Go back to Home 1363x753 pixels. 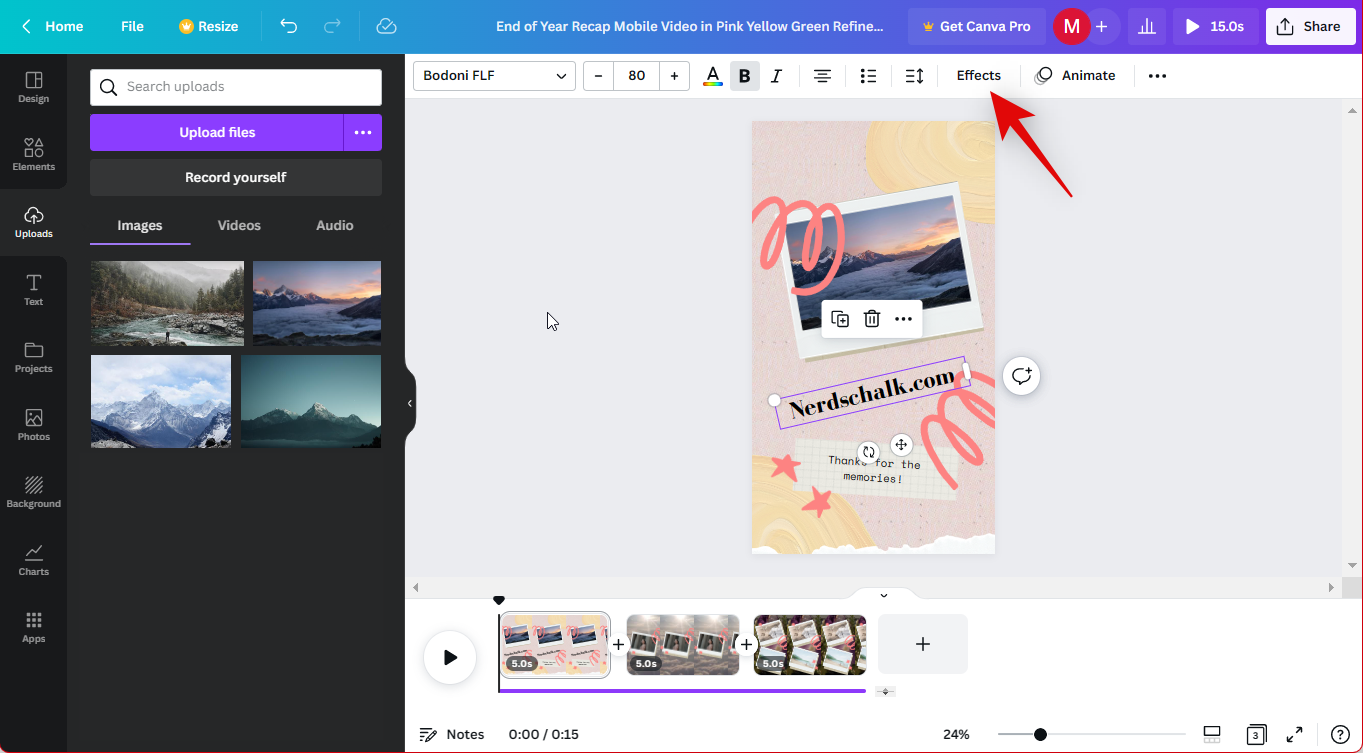[53, 26]
